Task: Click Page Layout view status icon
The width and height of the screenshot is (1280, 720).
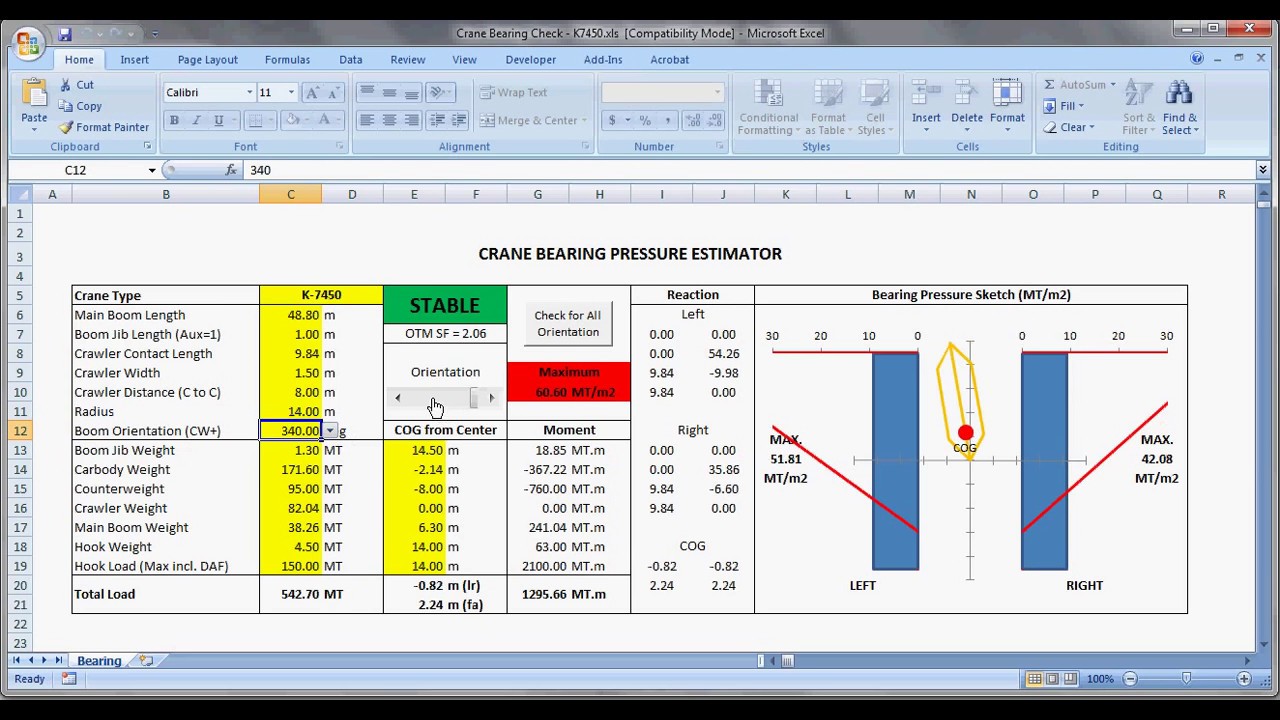Action: click(x=1052, y=679)
